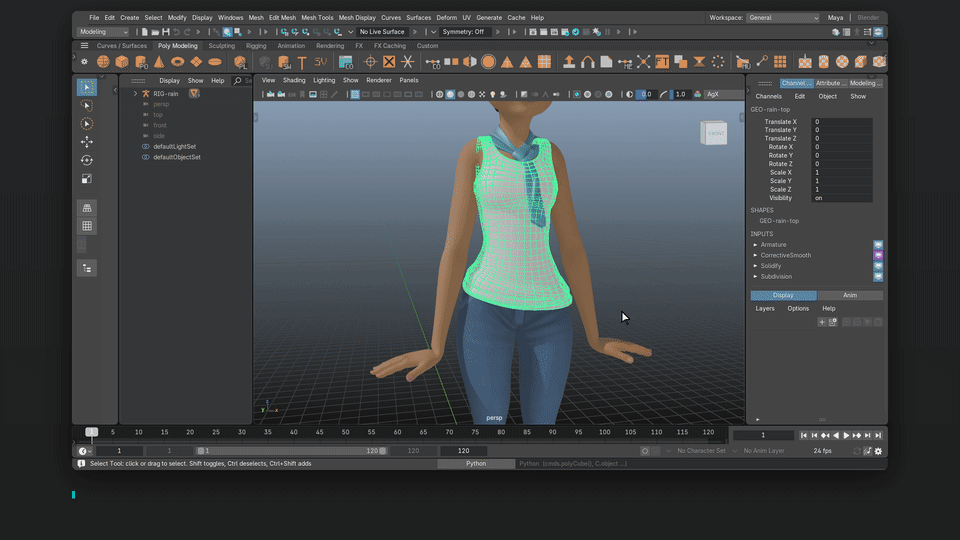
Task: Click the Mirror shelf icon
Action: [x=470, y=62]
